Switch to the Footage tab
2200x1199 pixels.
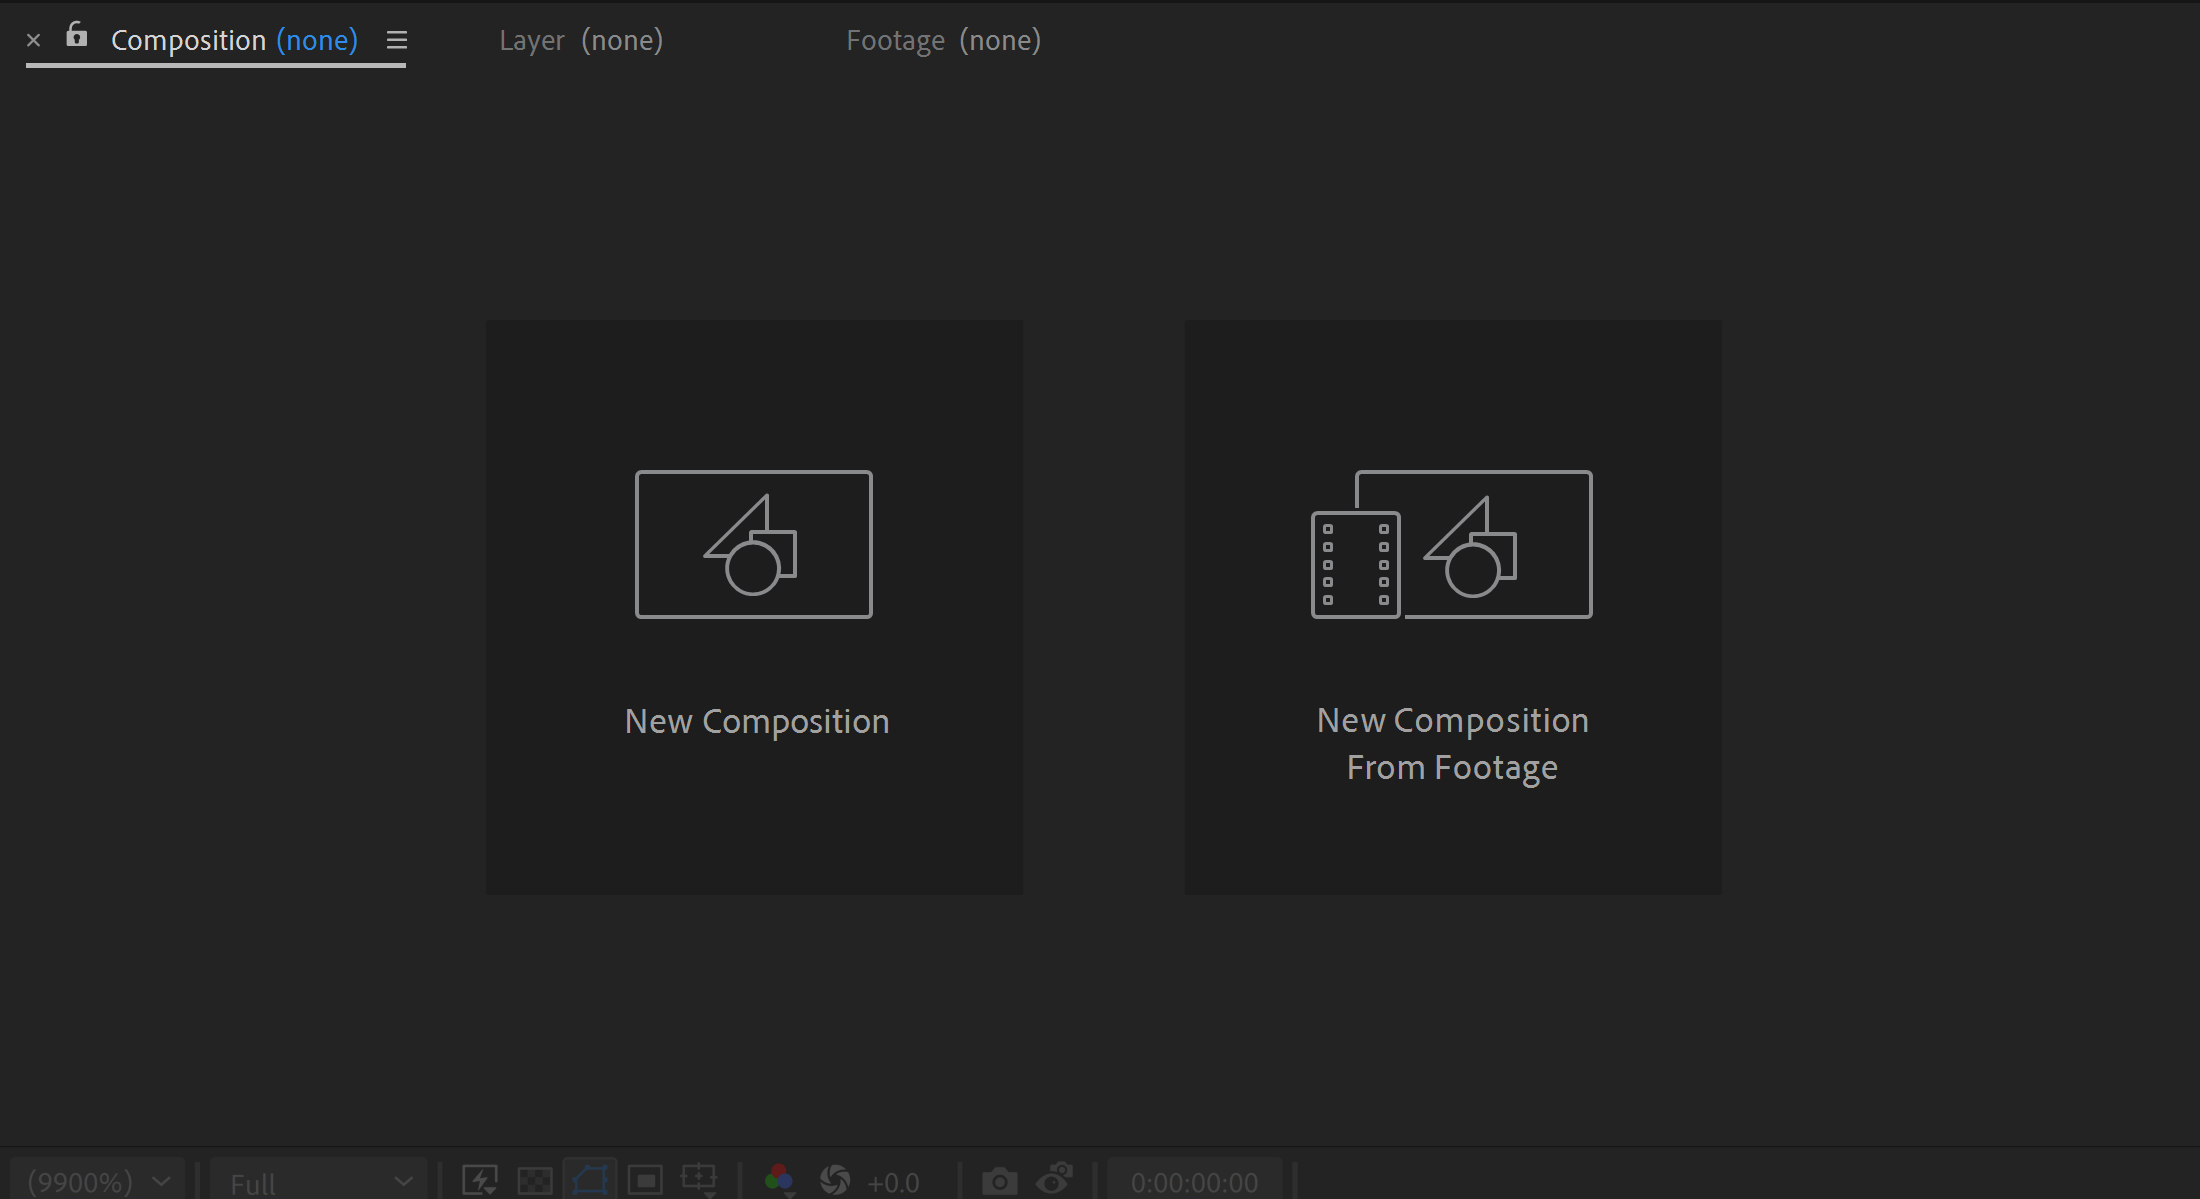943,40
